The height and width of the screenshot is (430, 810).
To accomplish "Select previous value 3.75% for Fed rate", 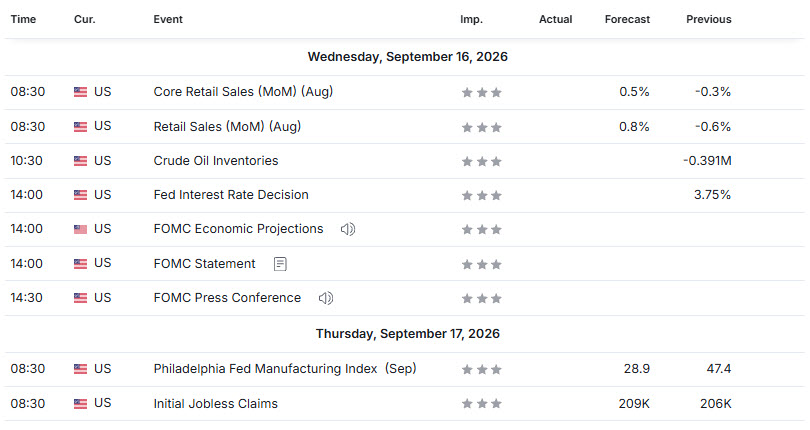I will point(712,195).
